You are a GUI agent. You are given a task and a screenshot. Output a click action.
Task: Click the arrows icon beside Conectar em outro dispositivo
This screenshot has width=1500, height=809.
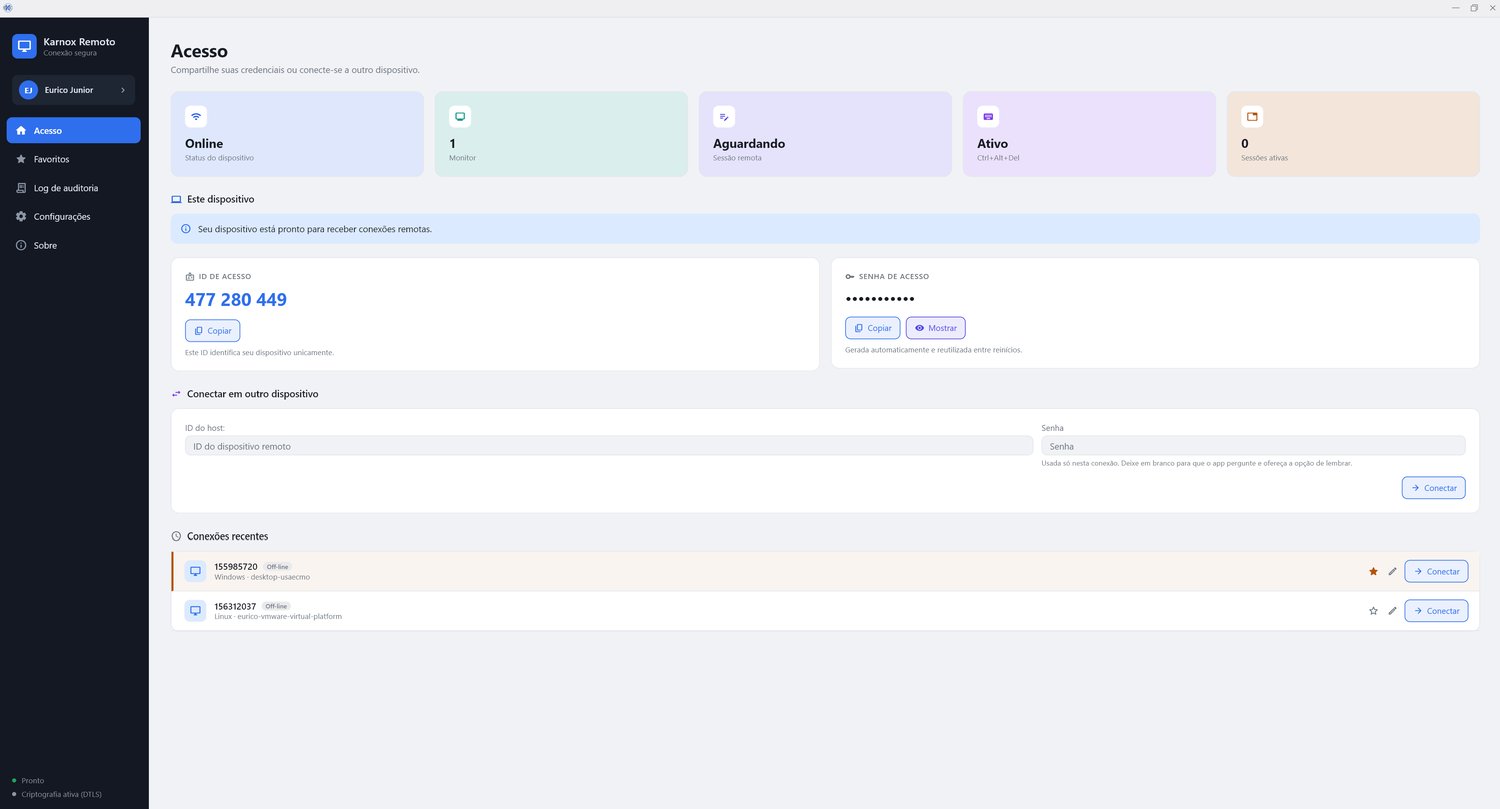177,394
